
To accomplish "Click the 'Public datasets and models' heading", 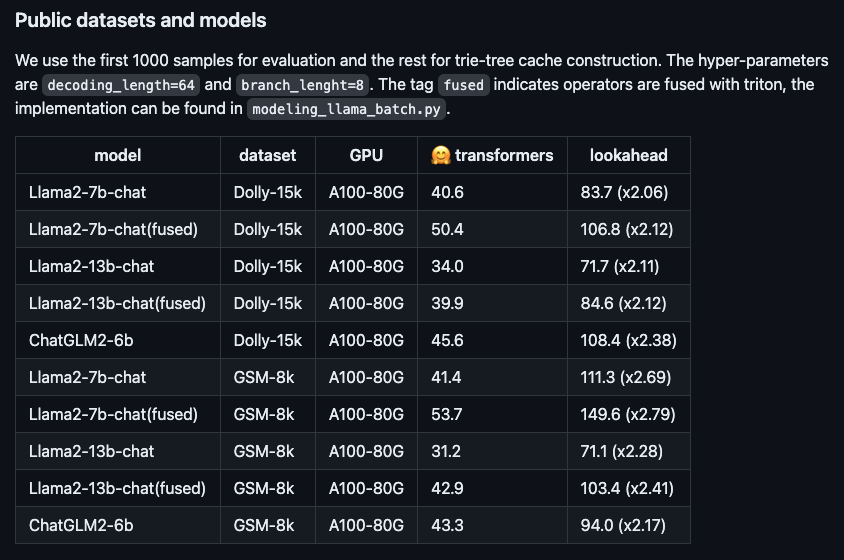I will [x=141, y=20].
